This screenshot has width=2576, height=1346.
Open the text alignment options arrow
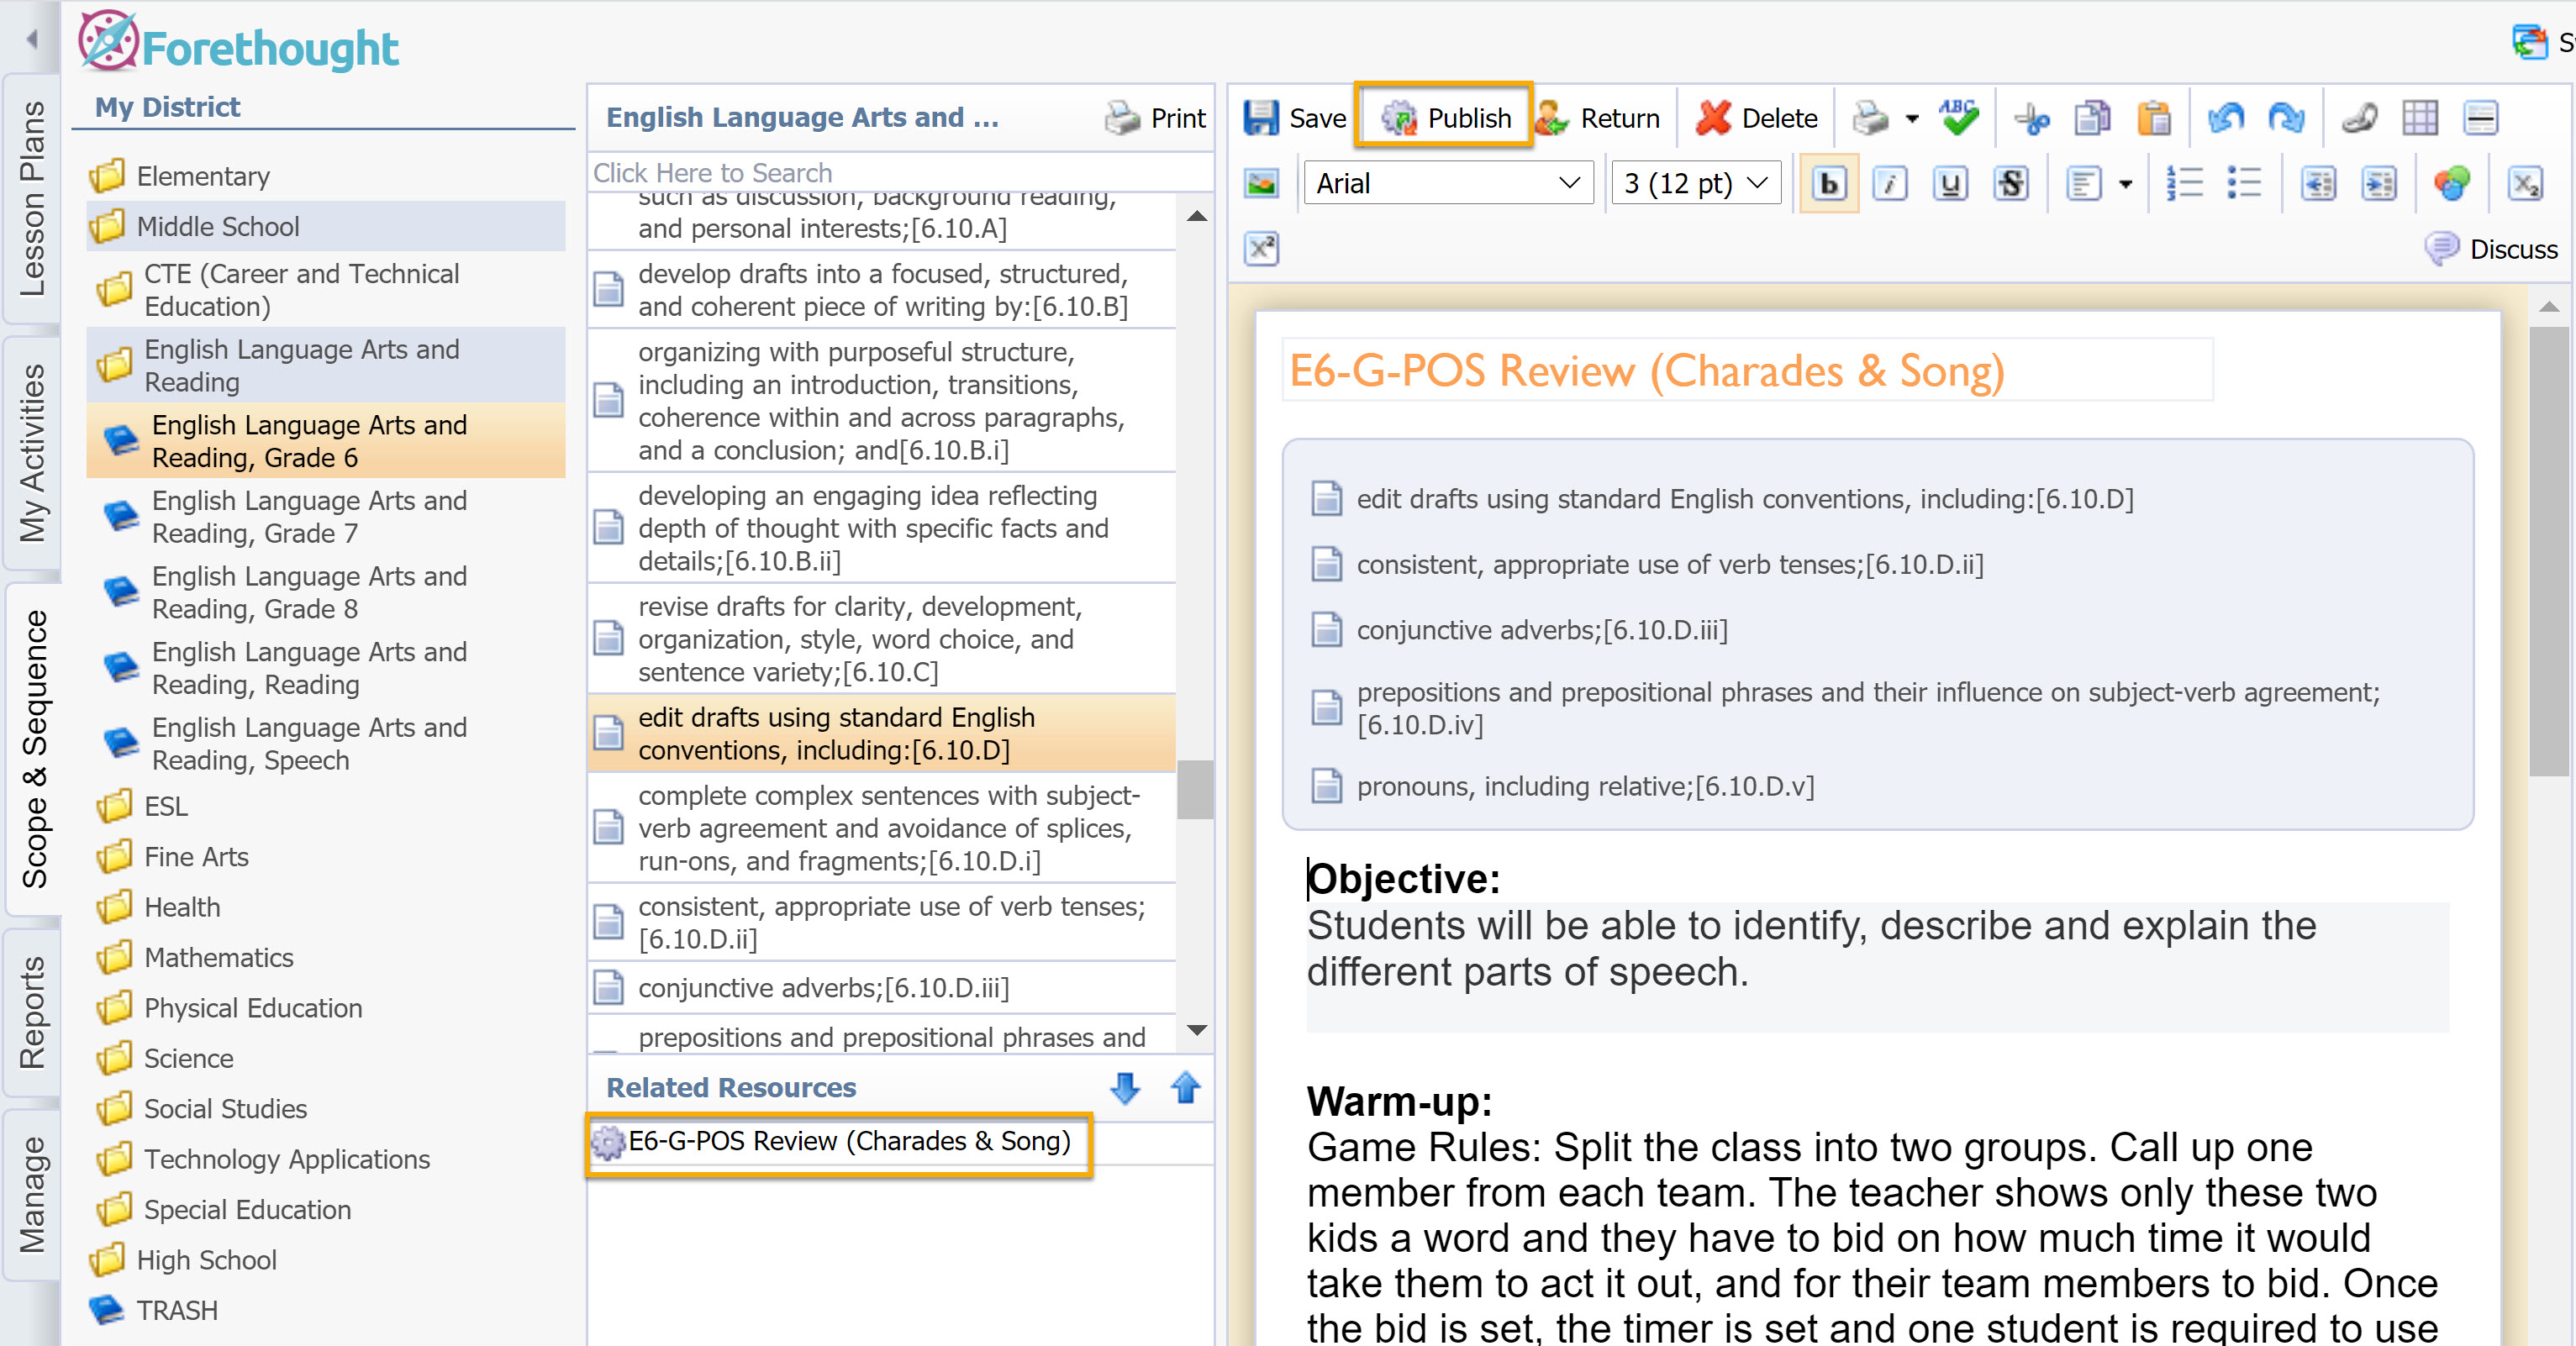2126,185
